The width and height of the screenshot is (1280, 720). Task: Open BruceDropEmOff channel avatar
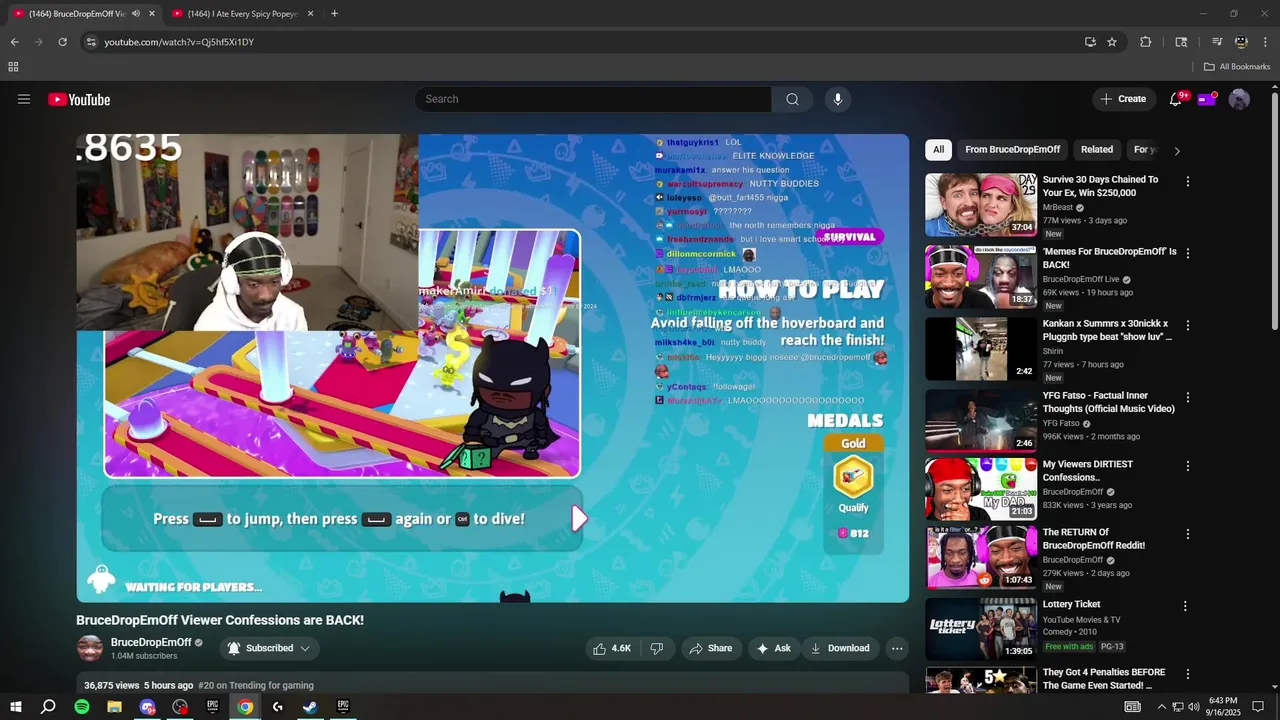pos(90,648)
